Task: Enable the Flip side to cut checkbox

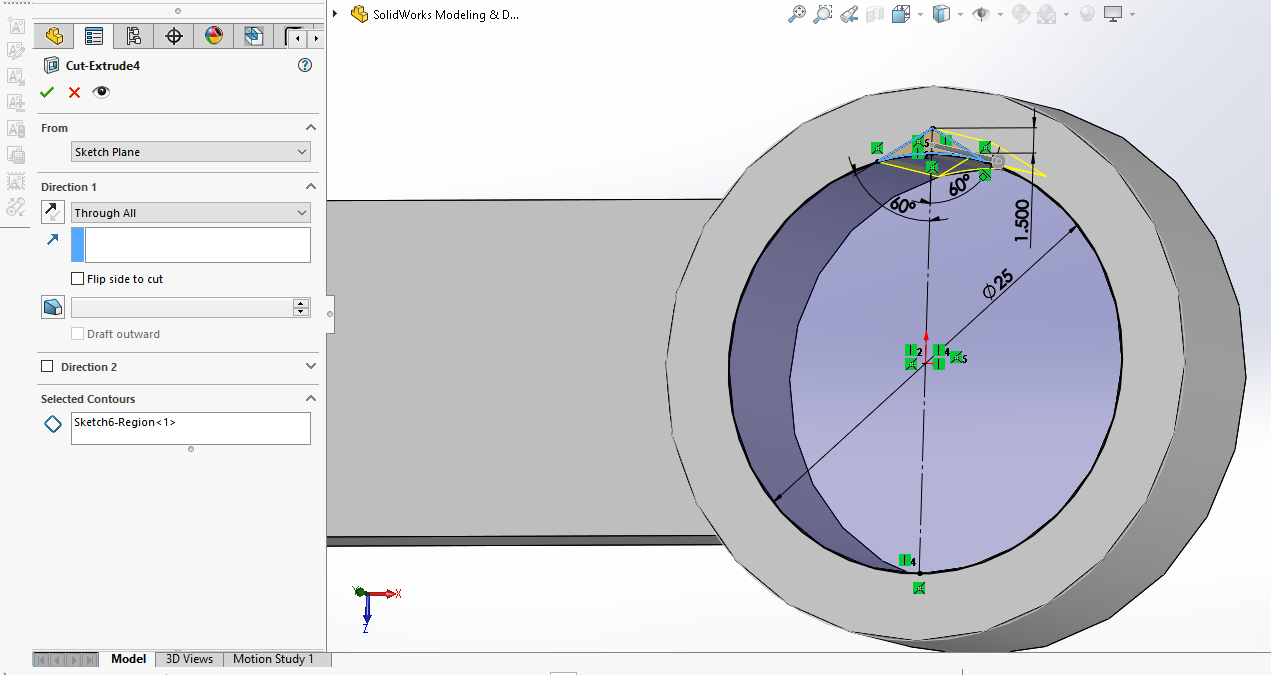Action: pos(78,279)
